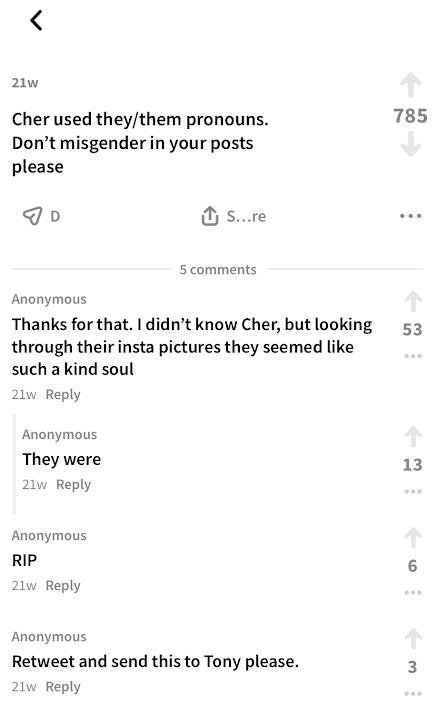Screen dimensions: 436x715
Task: Upvote the 'Thanks for that' comment
Action: coord(413,301)
